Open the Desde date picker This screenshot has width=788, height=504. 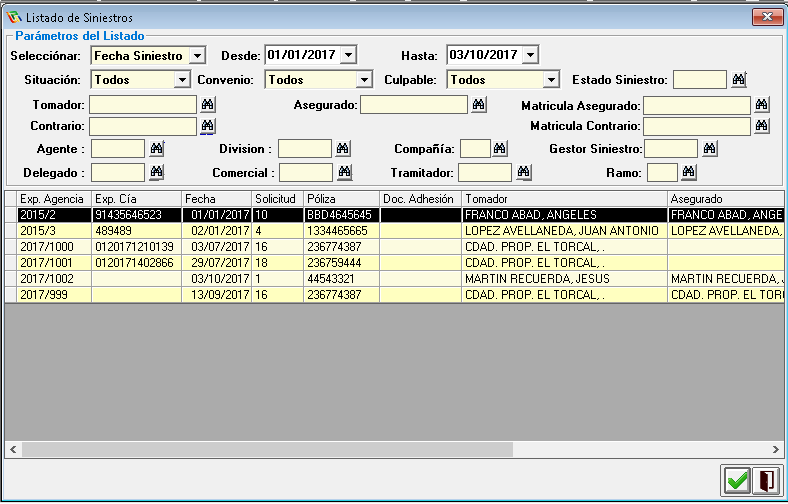click(348, 54)
